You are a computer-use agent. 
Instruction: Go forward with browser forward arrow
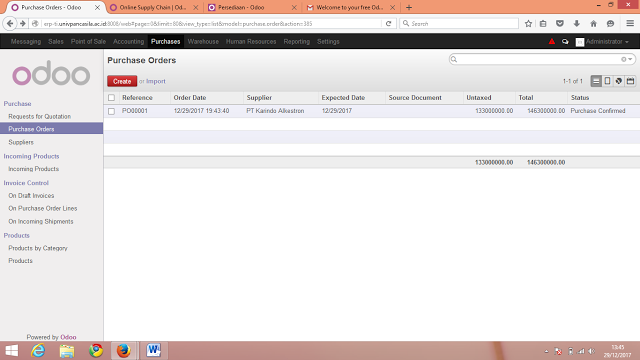(23, 24)
